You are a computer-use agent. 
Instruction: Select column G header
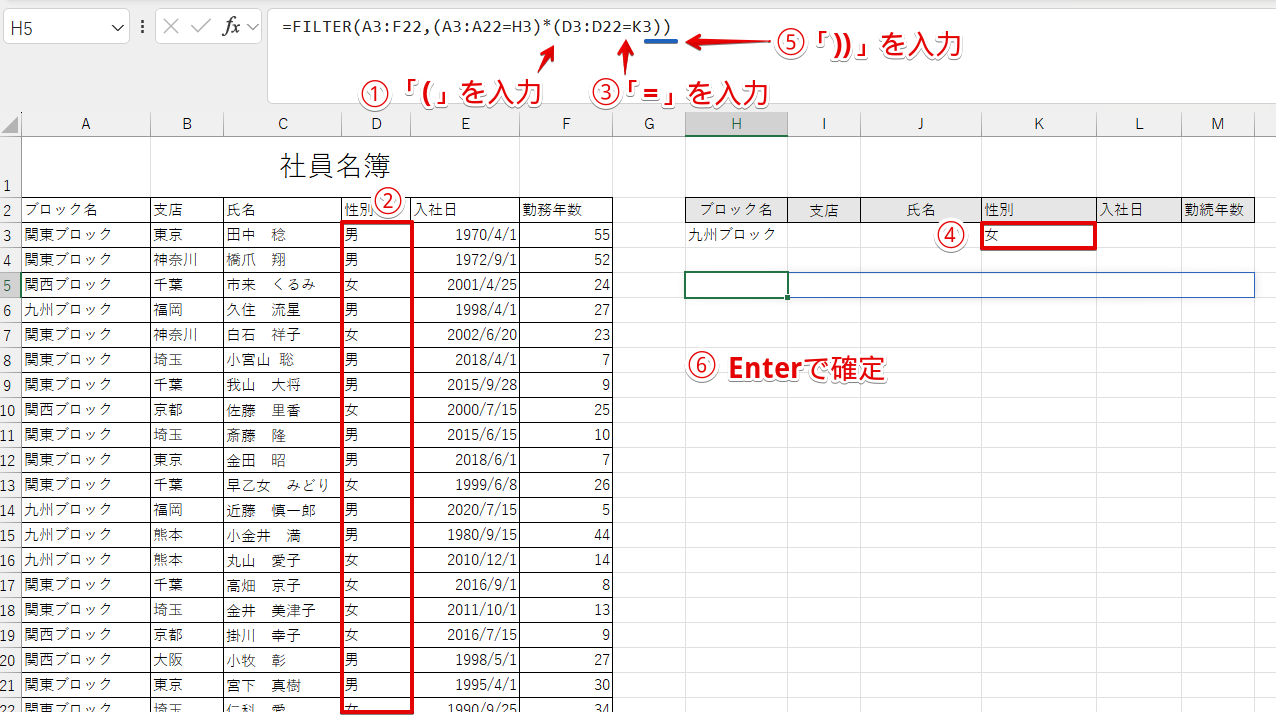tap(649, 124)
